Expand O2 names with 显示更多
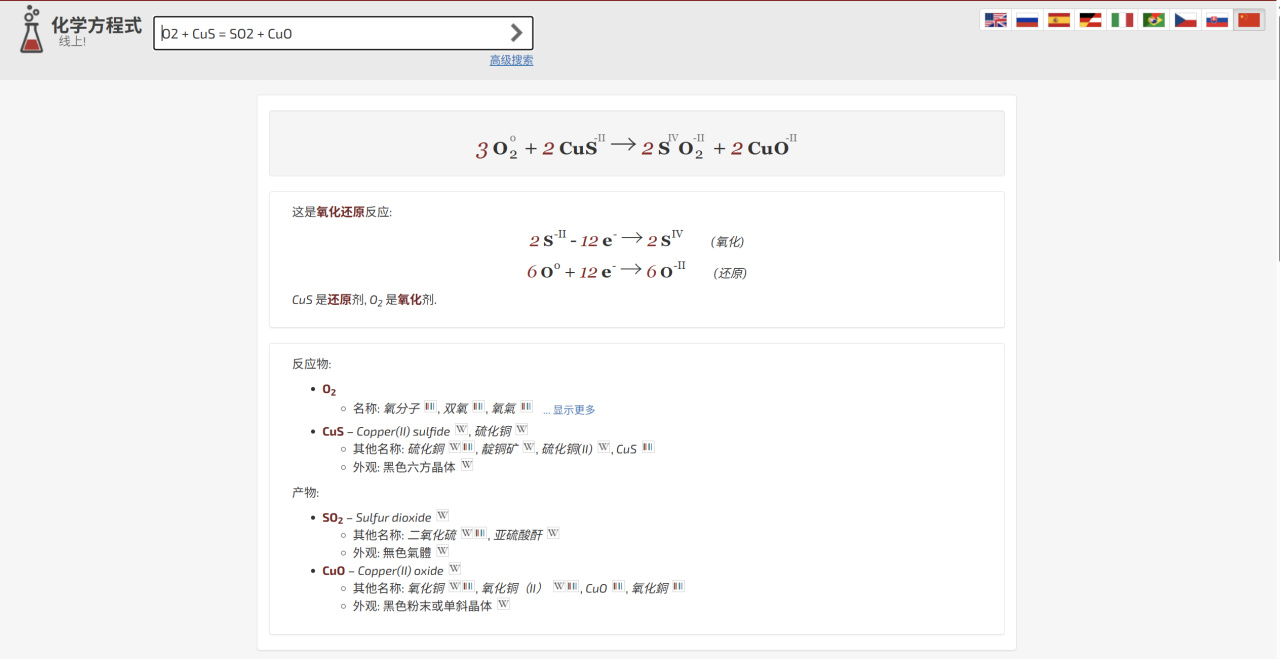 (574, 410)
